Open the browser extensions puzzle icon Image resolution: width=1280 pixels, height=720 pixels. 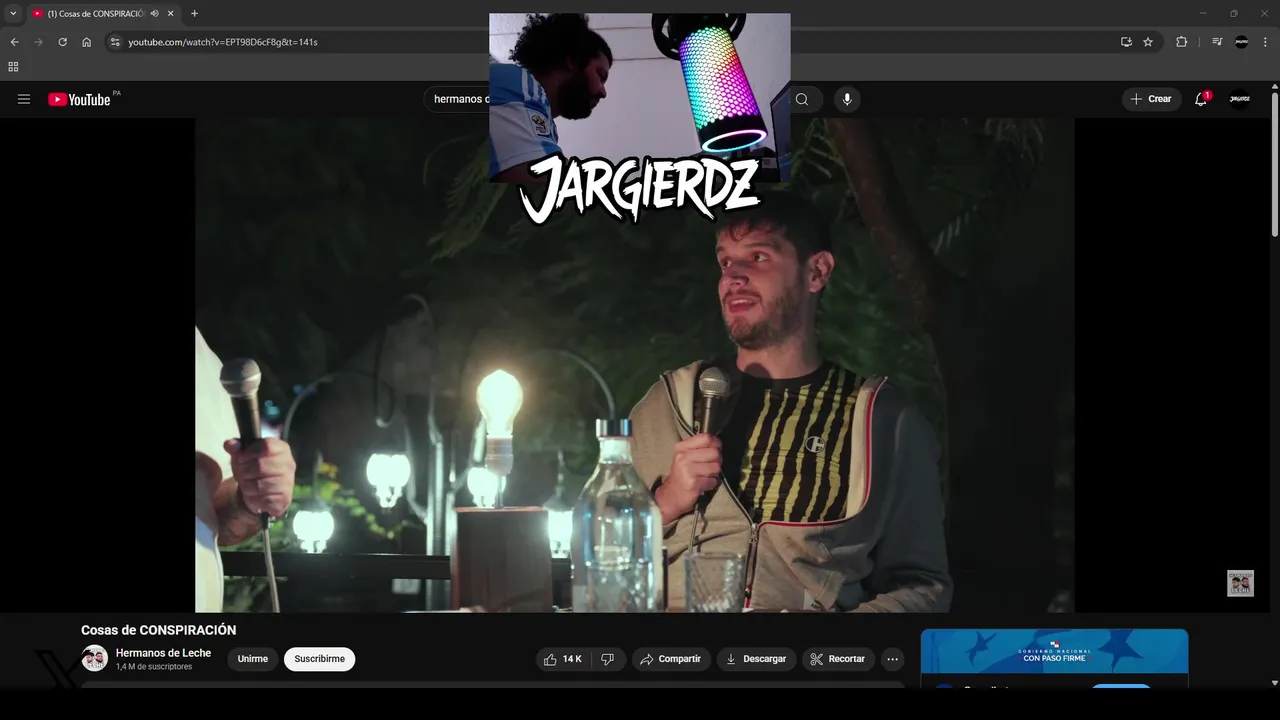(1181, 42)
